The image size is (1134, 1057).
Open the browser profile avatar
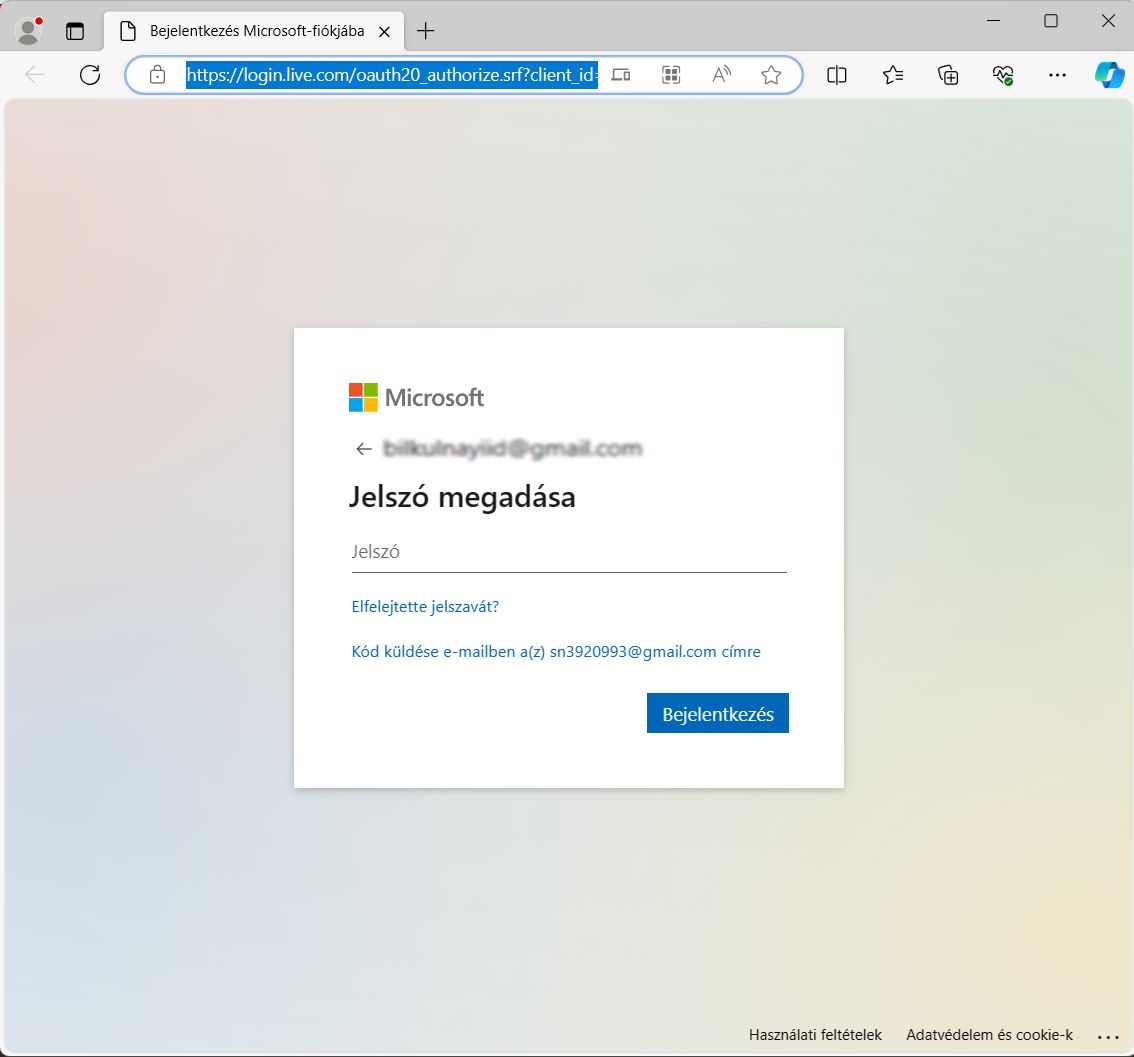(x=28, y=30)
